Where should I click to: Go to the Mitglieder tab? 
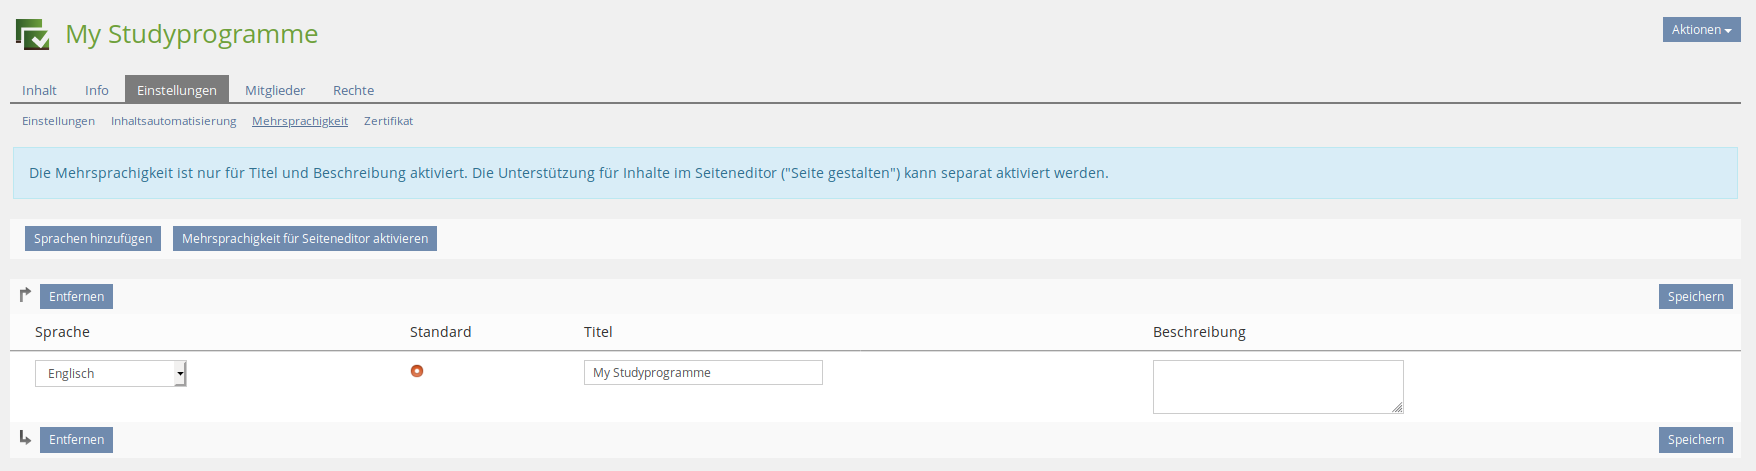tap(275, 90)
